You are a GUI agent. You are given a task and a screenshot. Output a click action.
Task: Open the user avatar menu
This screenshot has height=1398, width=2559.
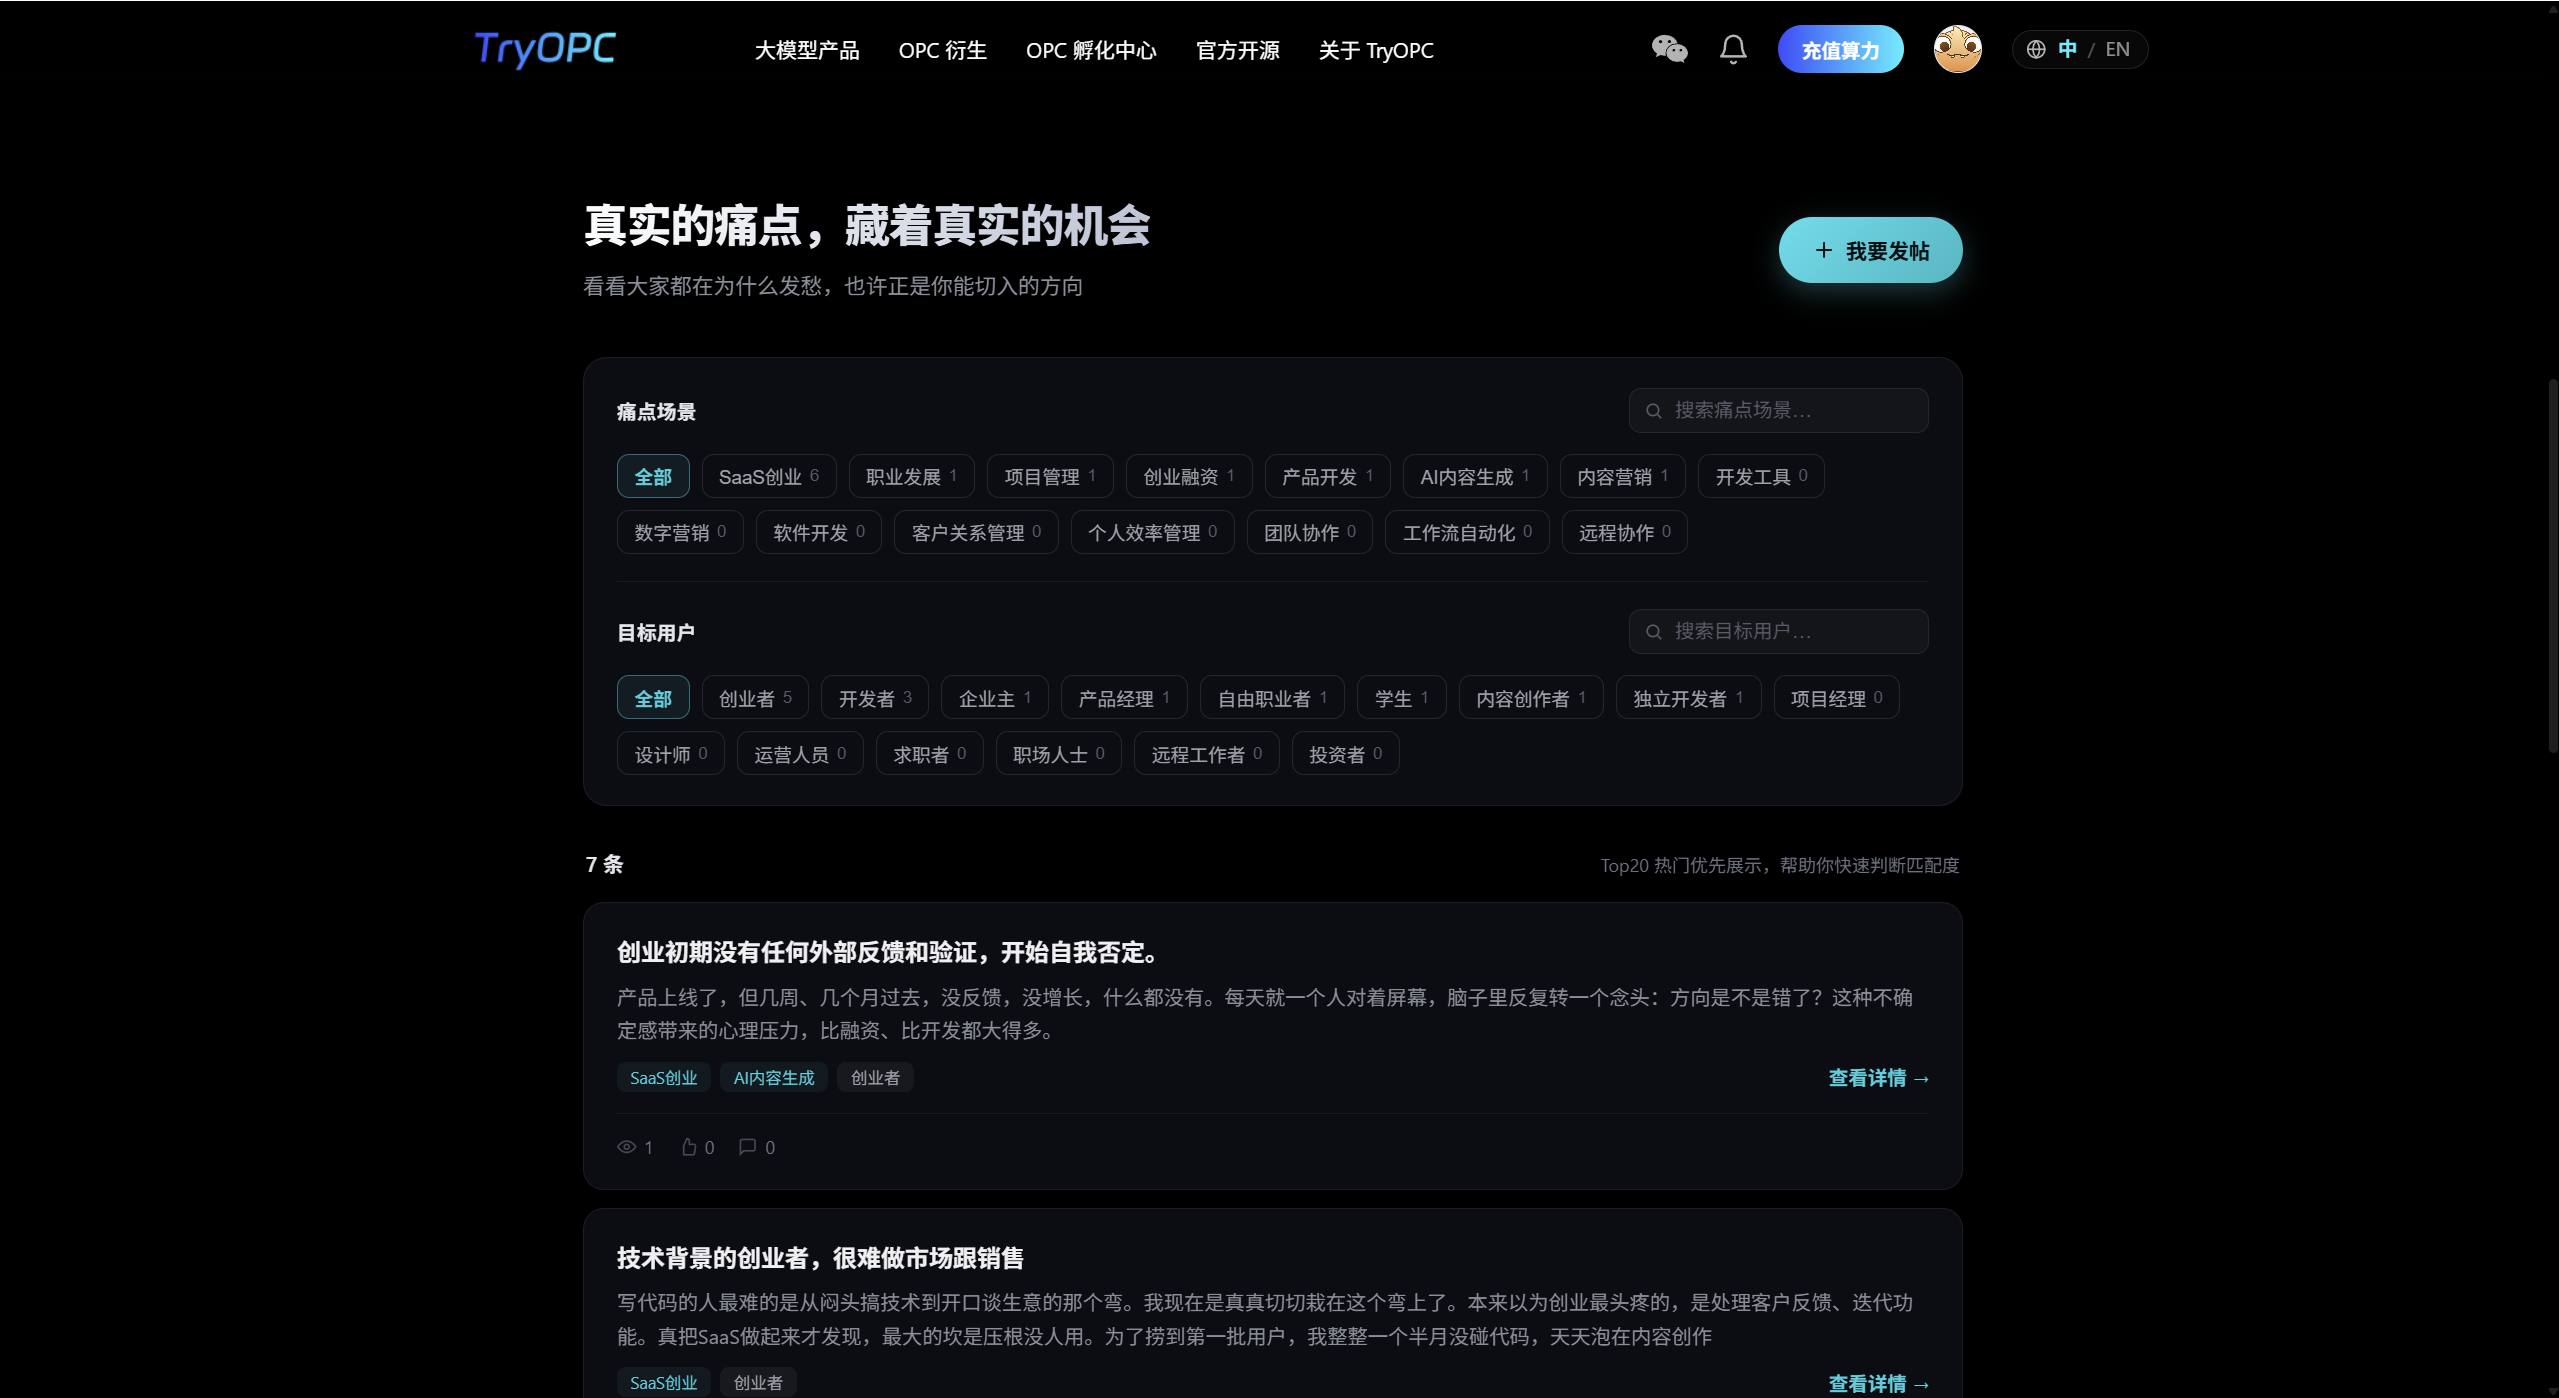tap(1957, 49)
